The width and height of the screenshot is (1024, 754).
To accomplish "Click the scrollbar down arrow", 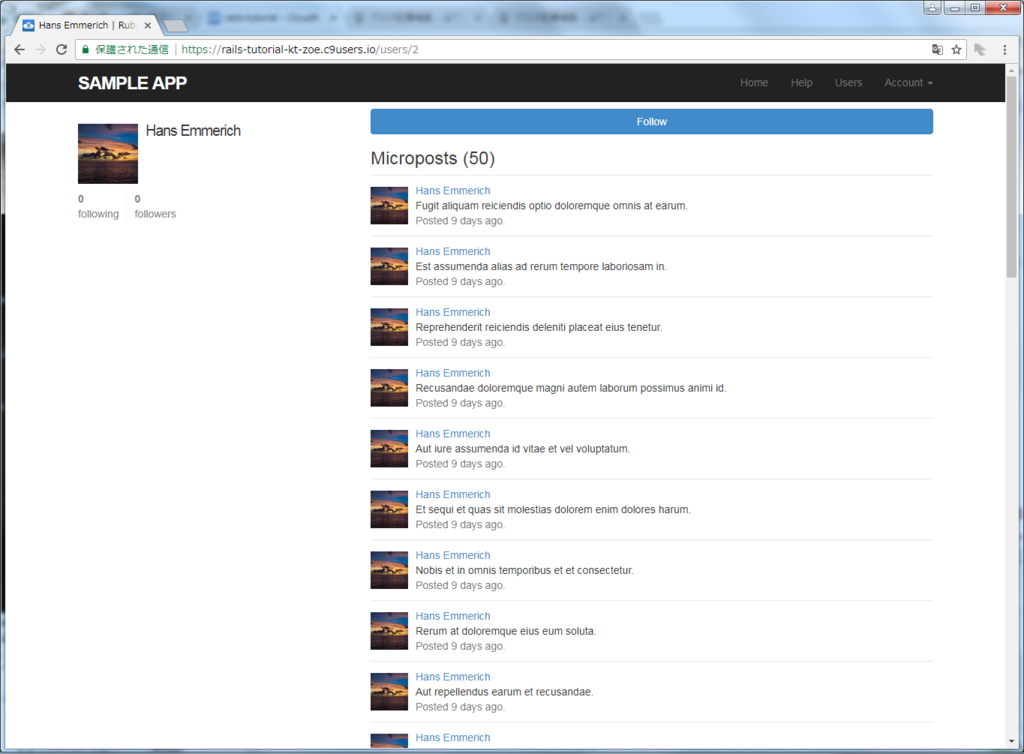I will pos(1012,741).
